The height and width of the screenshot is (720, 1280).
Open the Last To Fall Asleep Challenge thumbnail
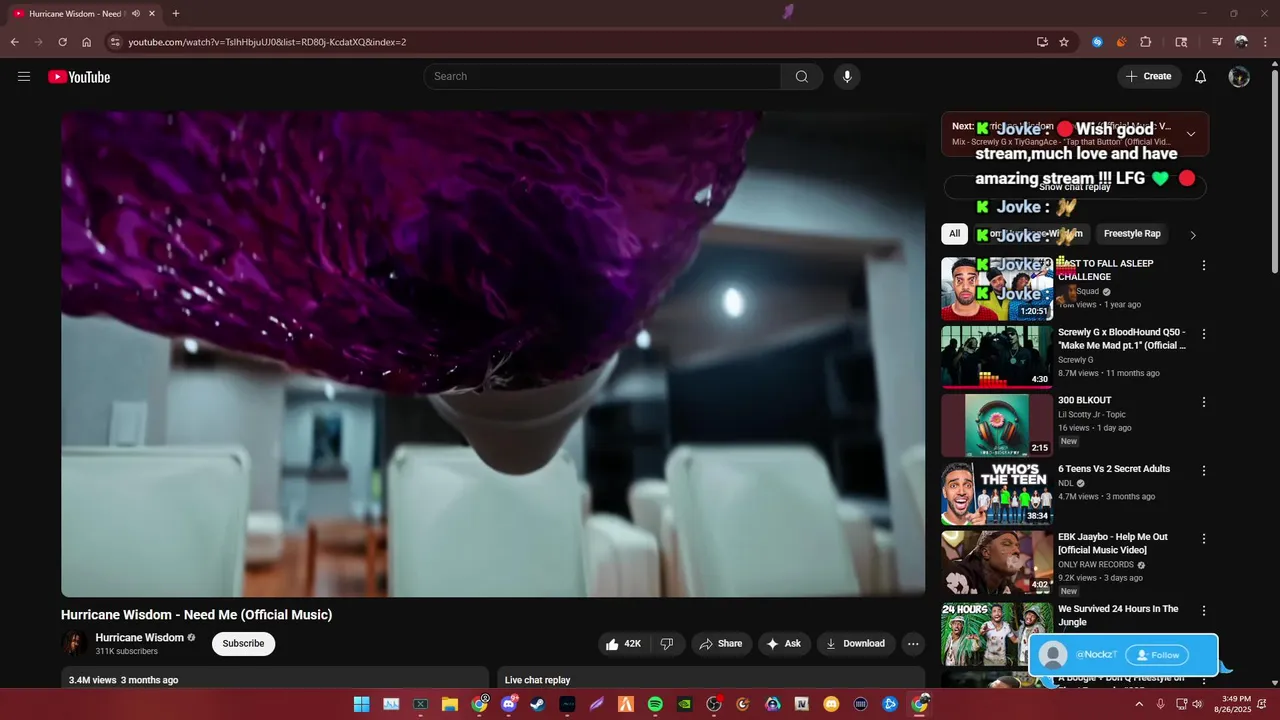[x=997, y=289]
